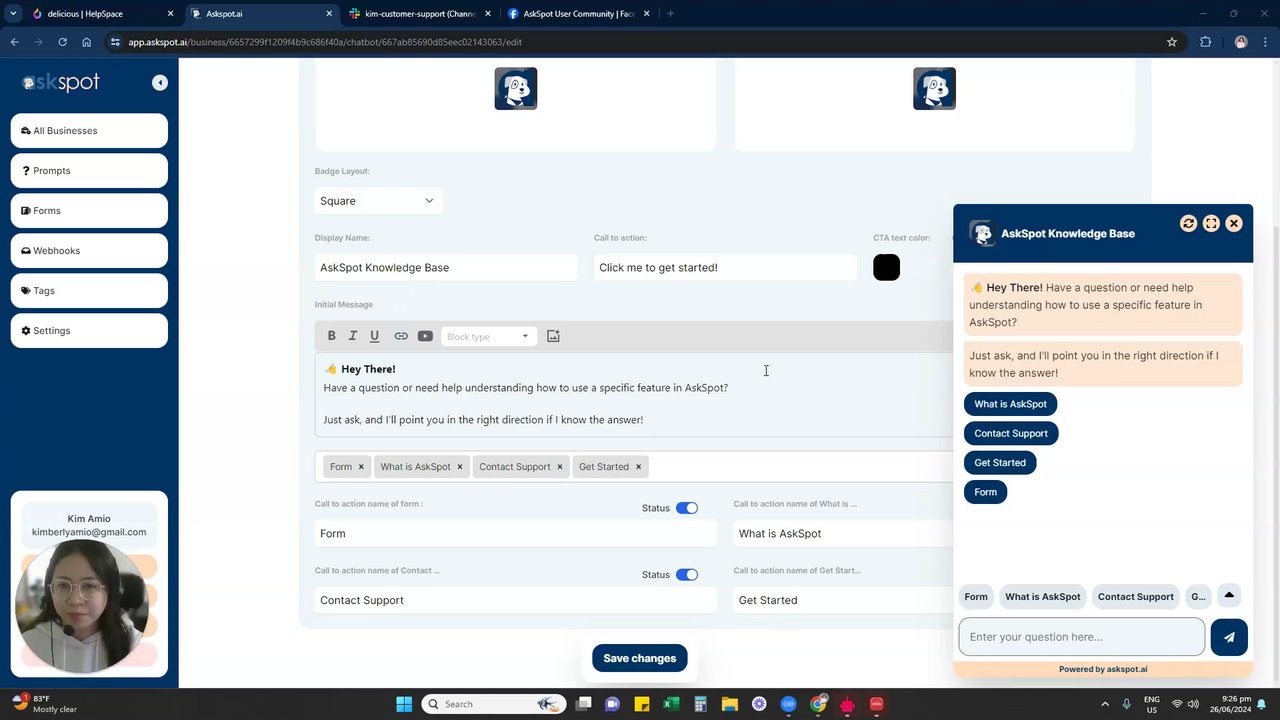
Task: Open the Block type dropdown in editor
Action: click(489, 336)
